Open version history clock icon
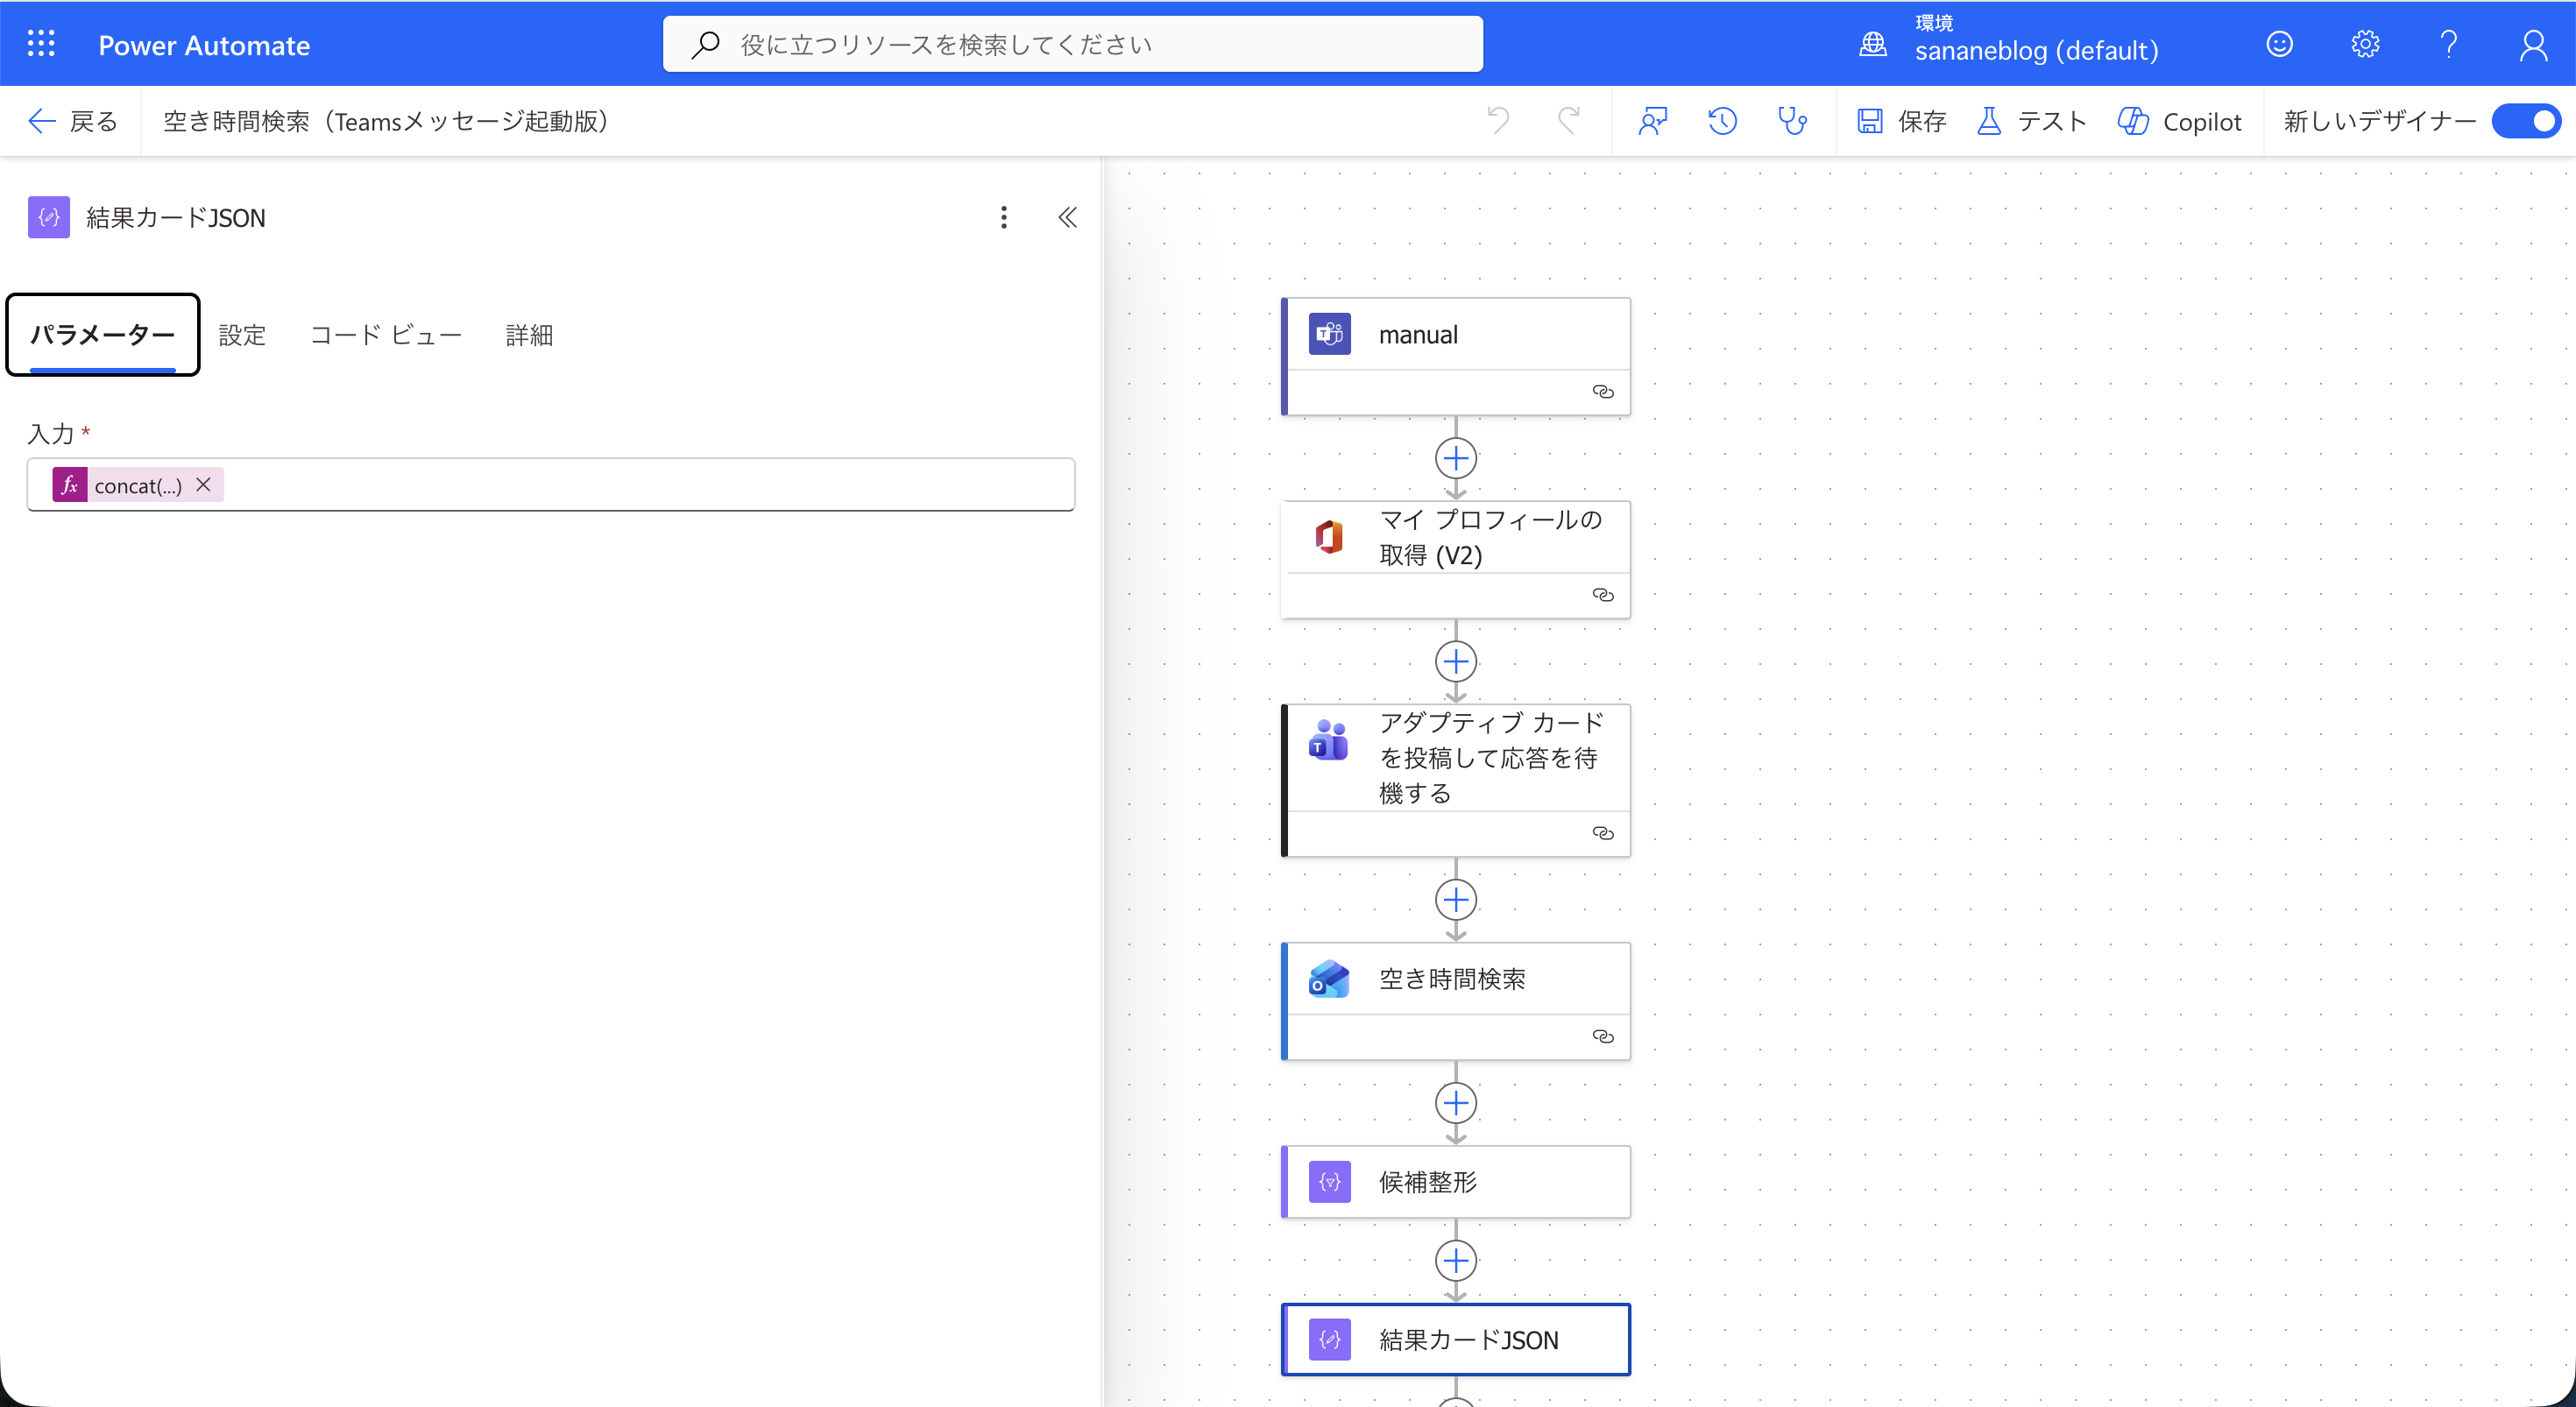The image size is (2576, 1407). click(x=1722, y=121)
